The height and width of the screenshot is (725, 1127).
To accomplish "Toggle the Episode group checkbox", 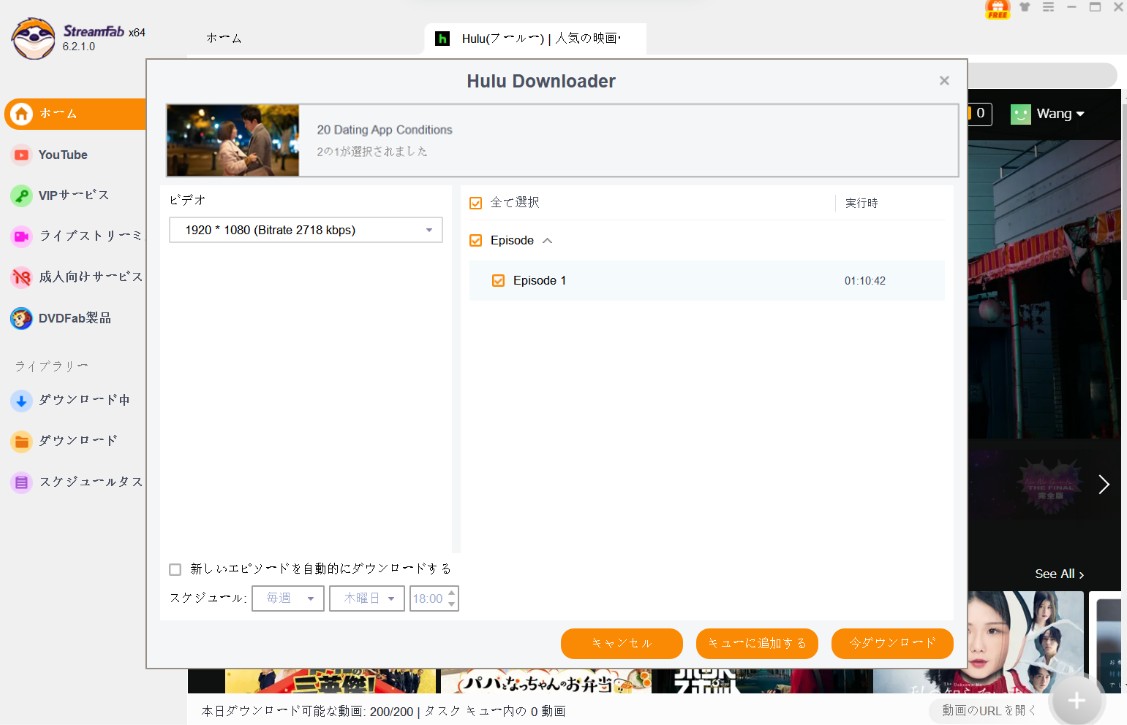I will pyautogui.click(x=476, y=241).
